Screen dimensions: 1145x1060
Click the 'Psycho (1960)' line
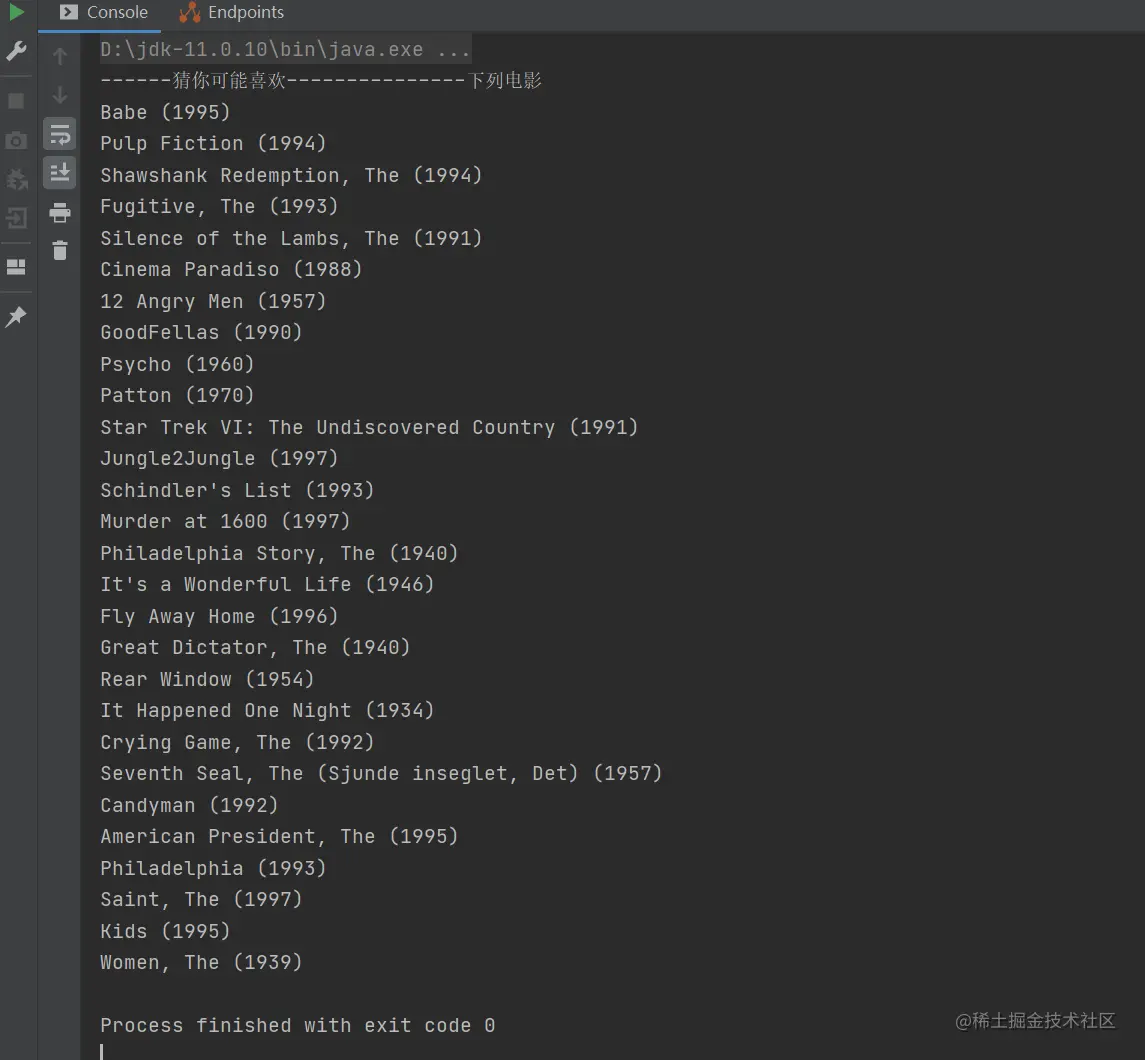point(177,364)
